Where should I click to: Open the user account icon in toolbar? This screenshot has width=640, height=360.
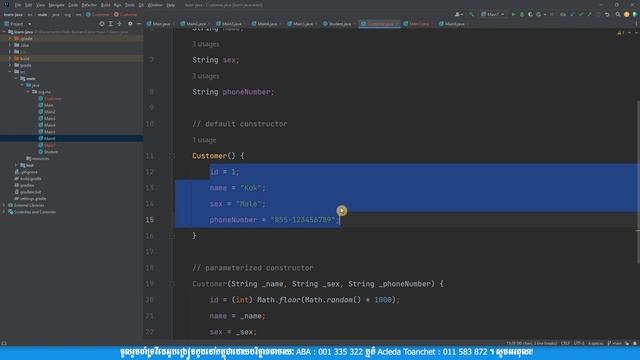pyautogui.click(x=458, y=14)
